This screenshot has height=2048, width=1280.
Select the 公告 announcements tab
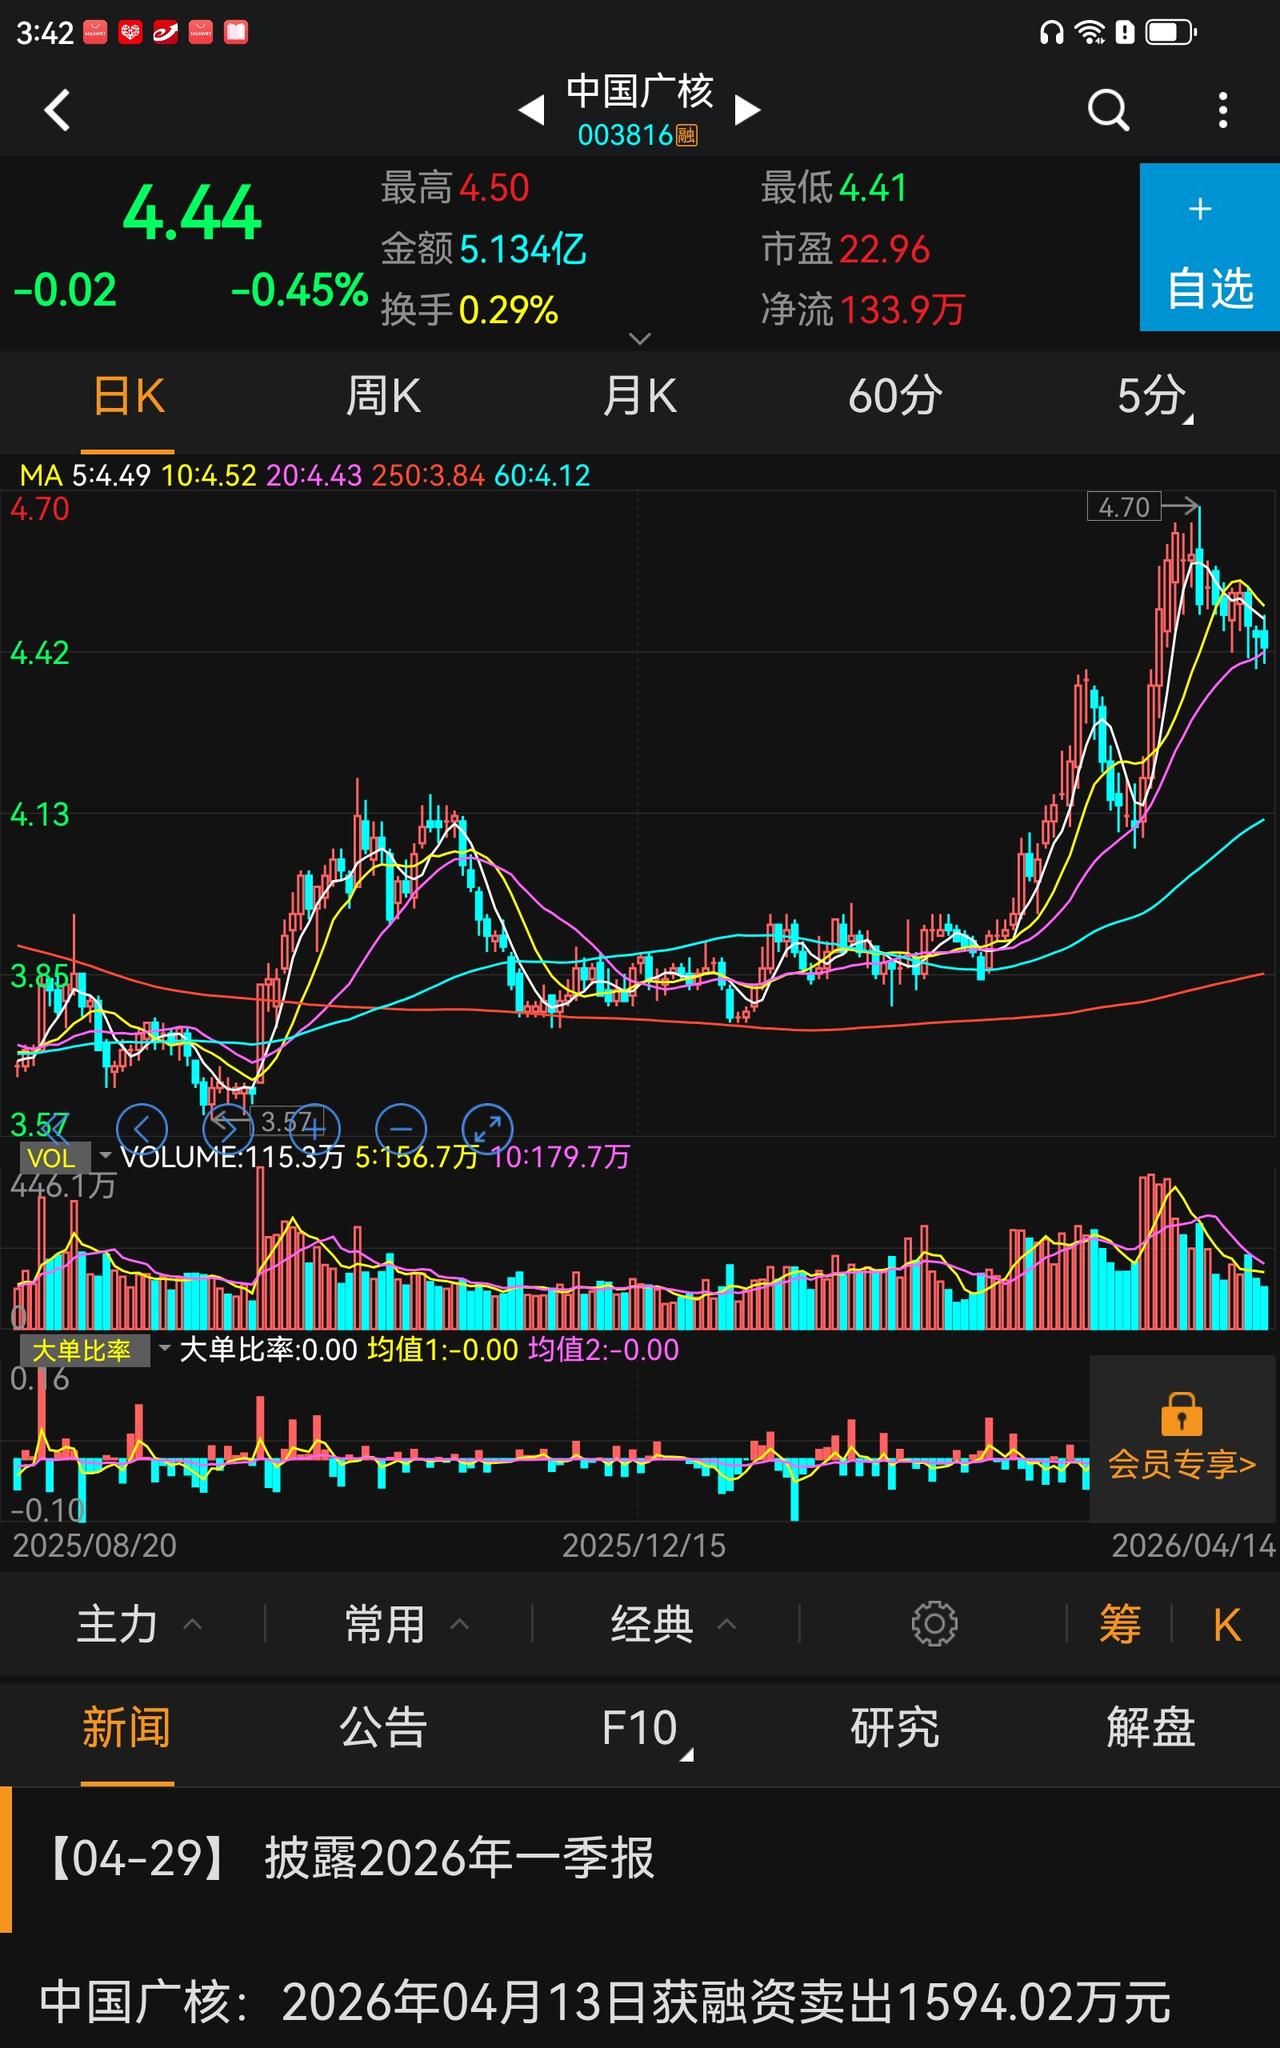383,1728
